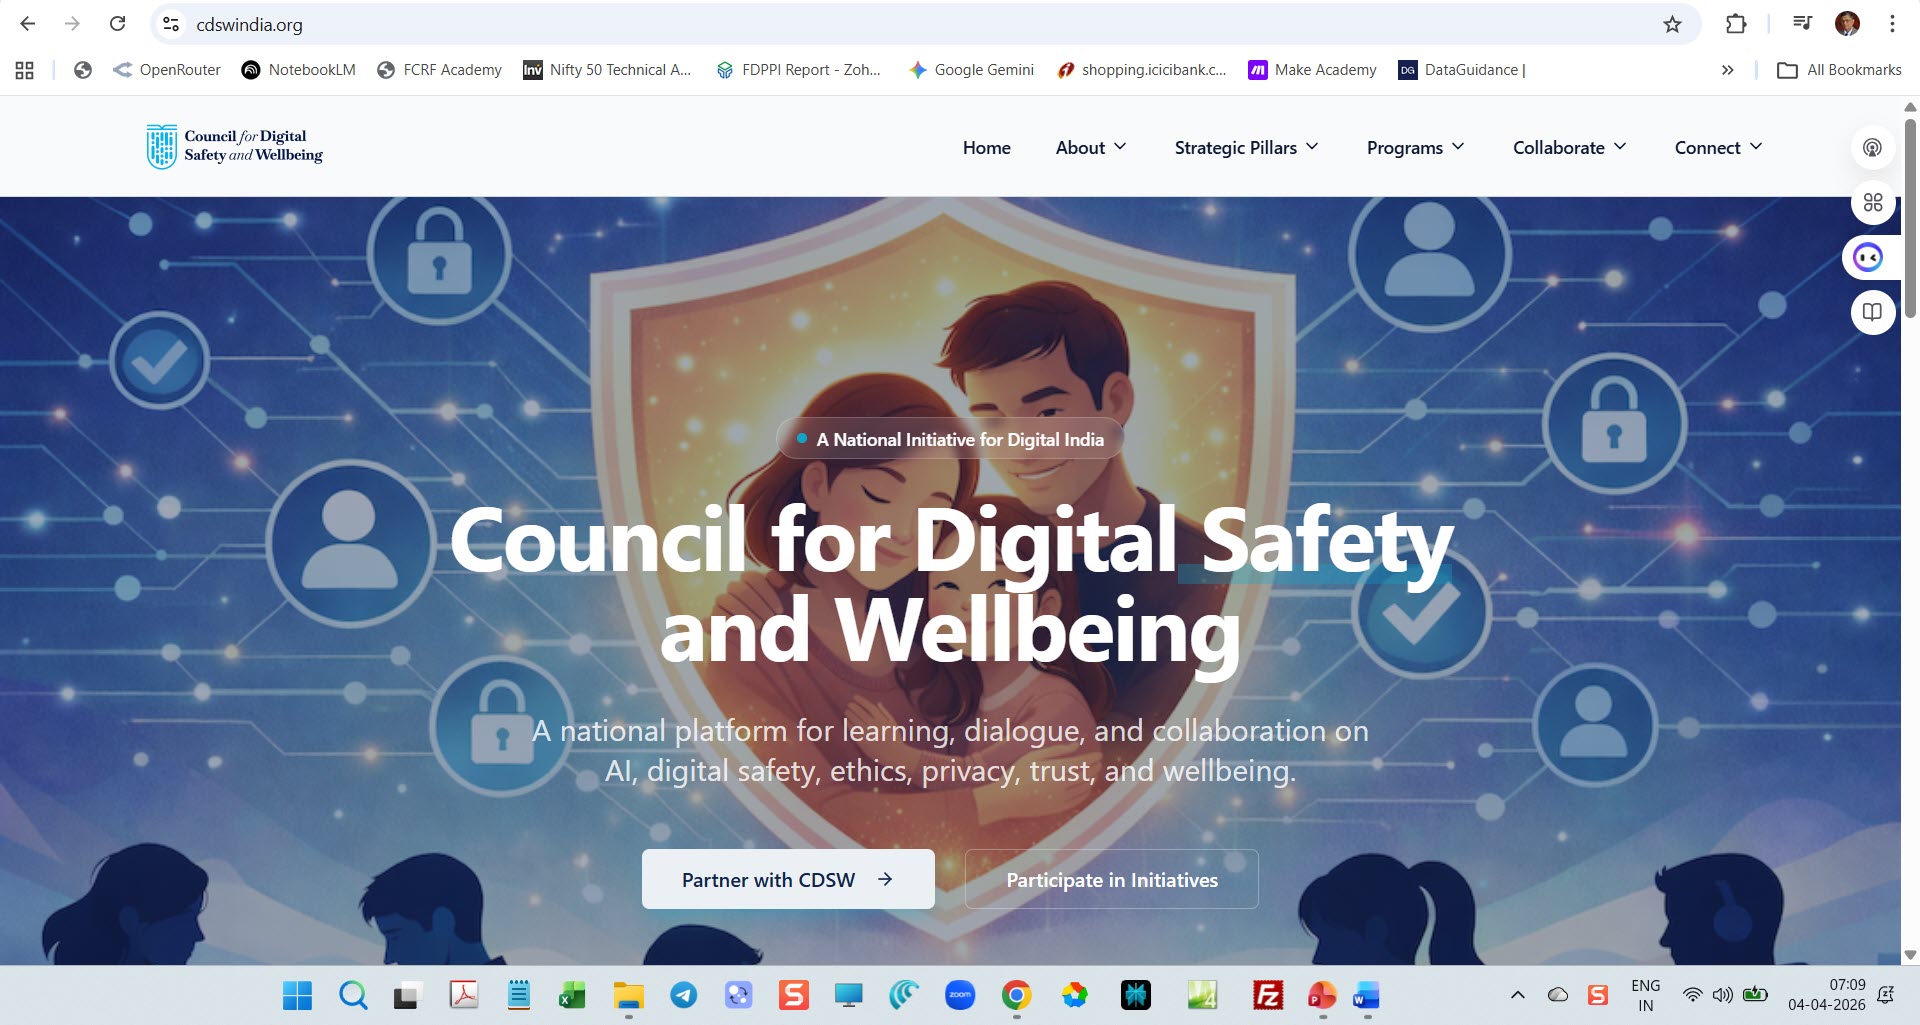Open the book icon in right sidebar
The image size is (1920, 1025).
(x=1872, y=312)
